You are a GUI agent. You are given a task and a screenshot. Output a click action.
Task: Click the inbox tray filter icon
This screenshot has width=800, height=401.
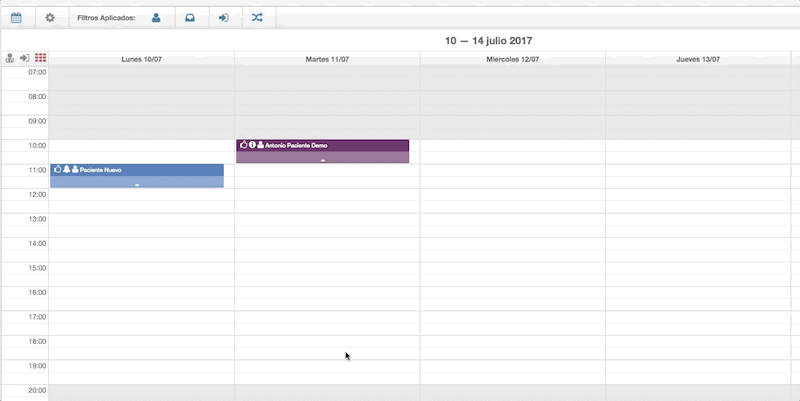[x=190, y=18]
